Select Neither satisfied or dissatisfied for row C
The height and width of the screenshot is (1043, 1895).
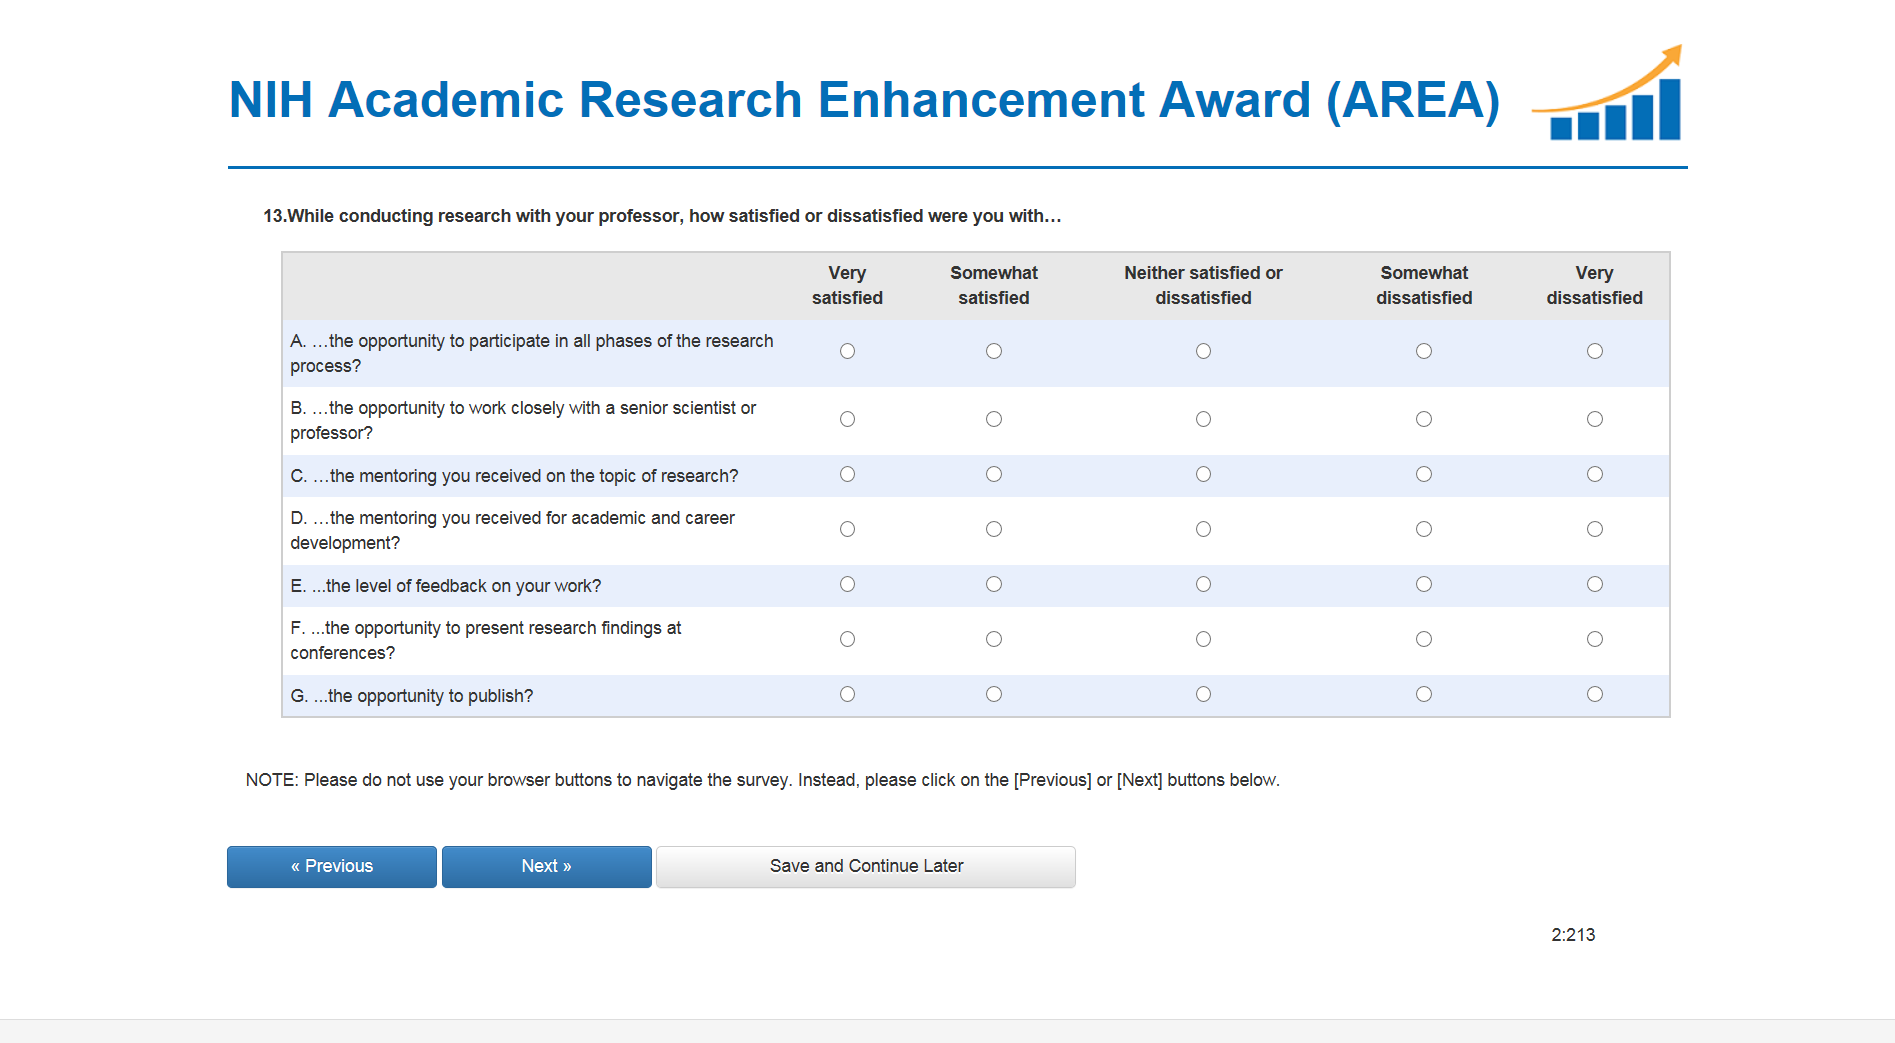click(x=1203, y=474)
